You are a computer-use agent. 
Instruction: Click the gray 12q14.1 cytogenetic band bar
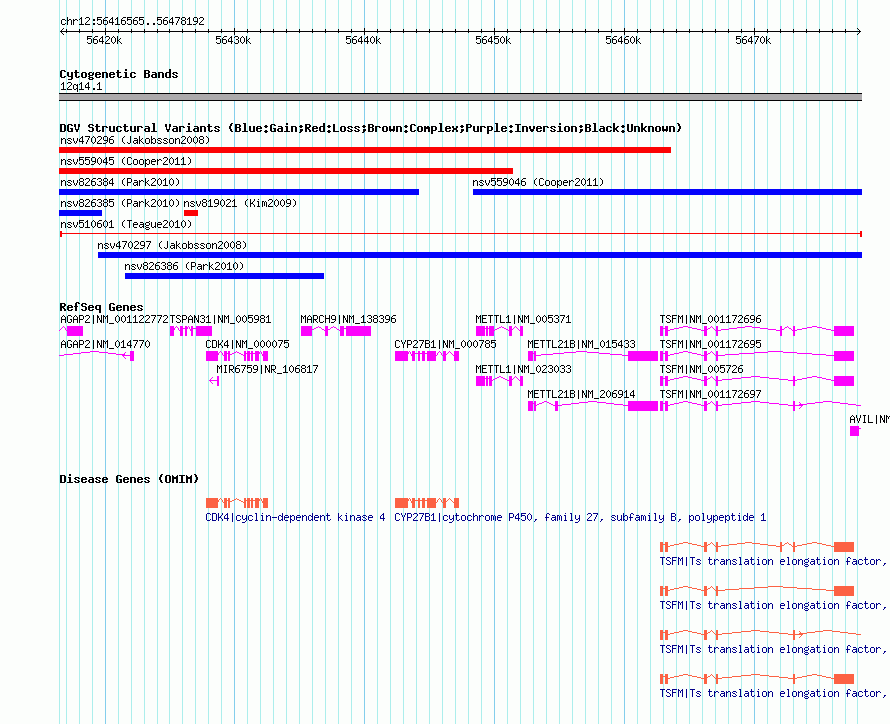[460, 97]
